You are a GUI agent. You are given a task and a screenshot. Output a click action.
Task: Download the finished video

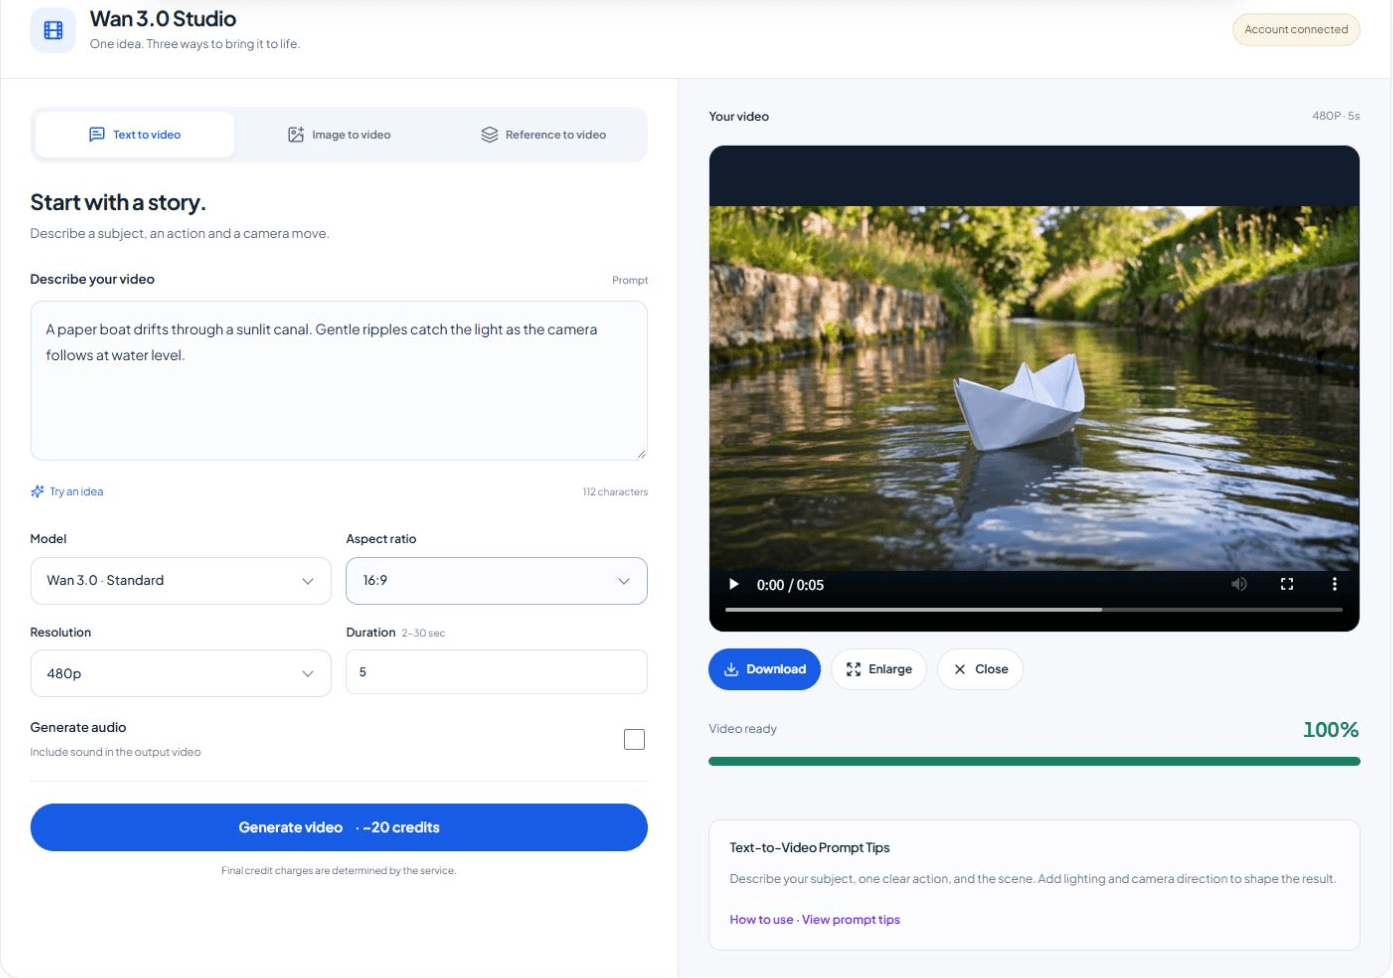click(765, 670)
